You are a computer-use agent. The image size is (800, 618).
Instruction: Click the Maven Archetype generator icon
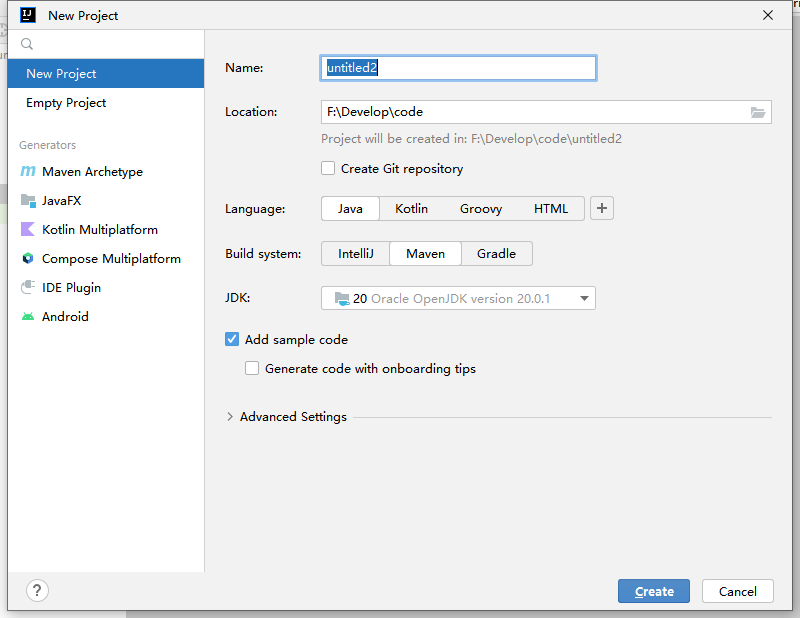point(28,172)
